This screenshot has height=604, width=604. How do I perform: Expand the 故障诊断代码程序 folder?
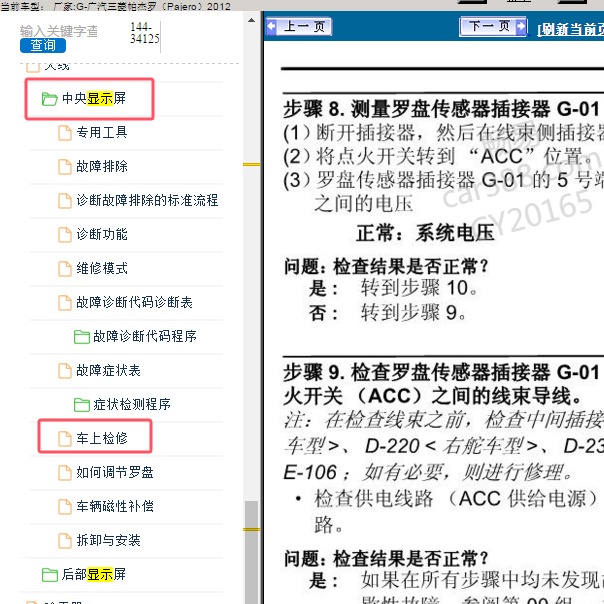point(145,336)
